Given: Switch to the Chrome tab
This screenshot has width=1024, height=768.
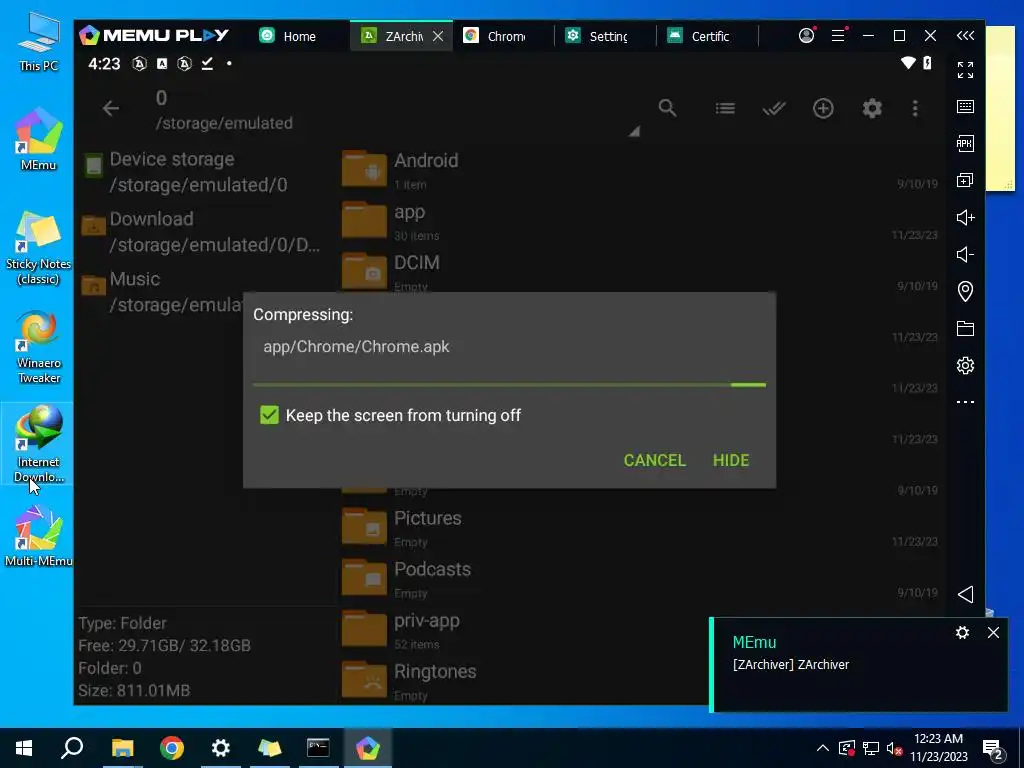Looking at the screenshot, I should pyautogui.click(x=494, y=36).
